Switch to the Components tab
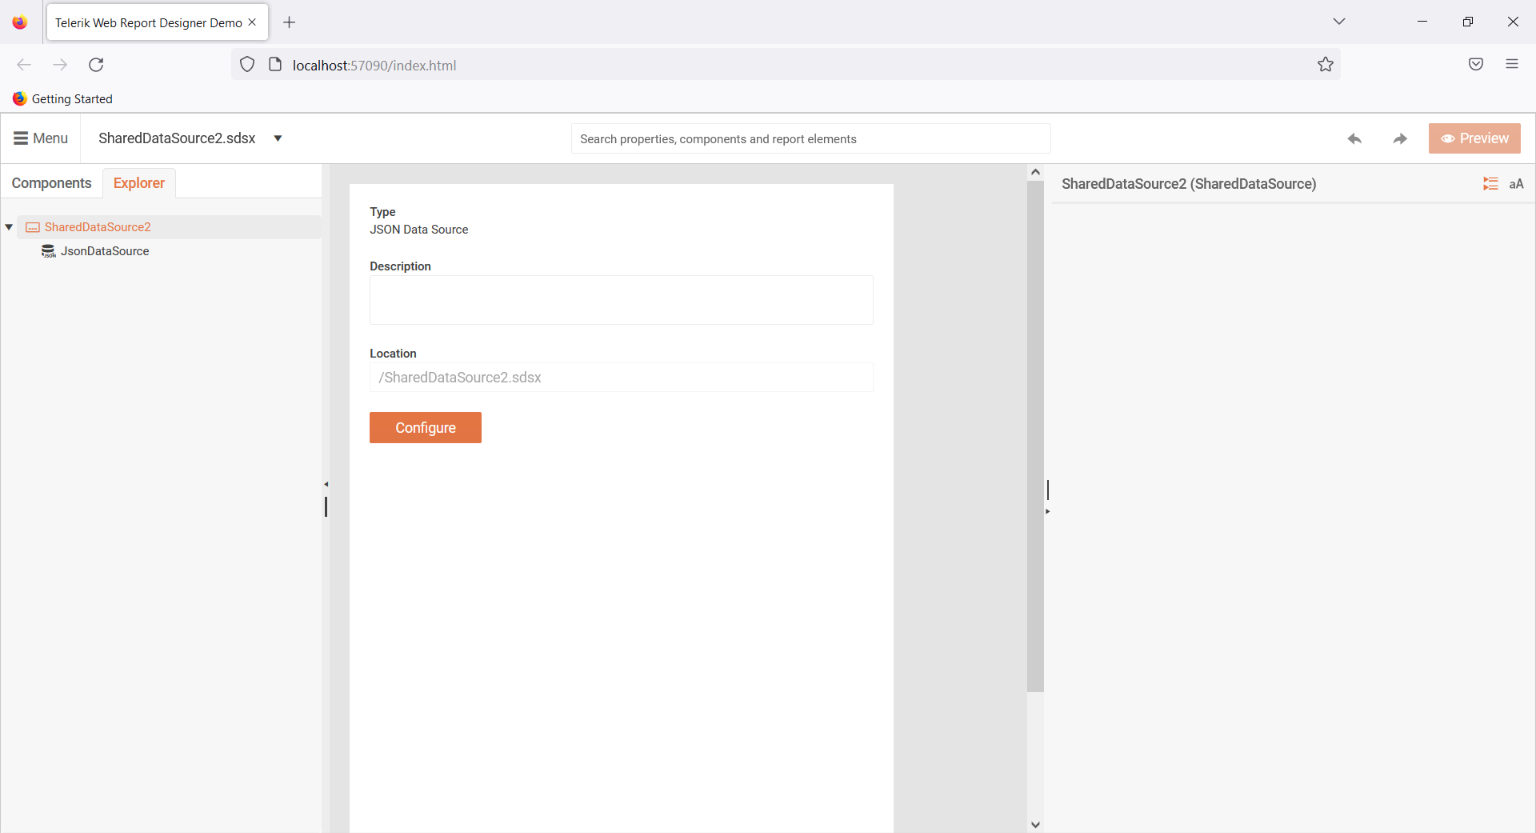 coord(51,183)
